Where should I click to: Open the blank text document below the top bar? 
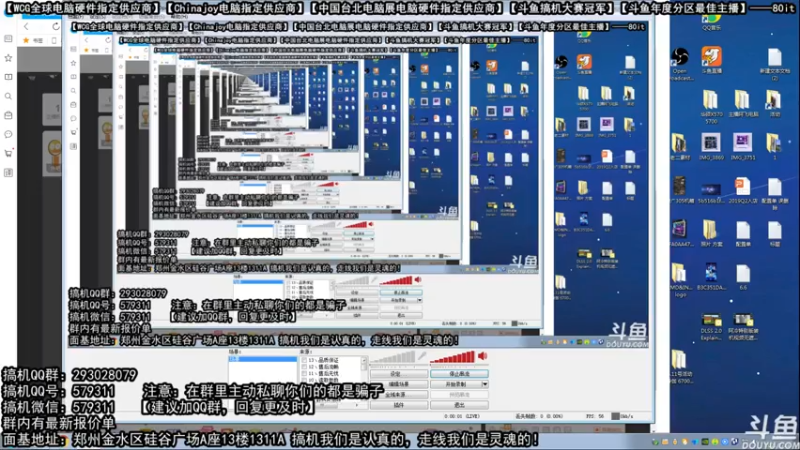pos(774,64)
